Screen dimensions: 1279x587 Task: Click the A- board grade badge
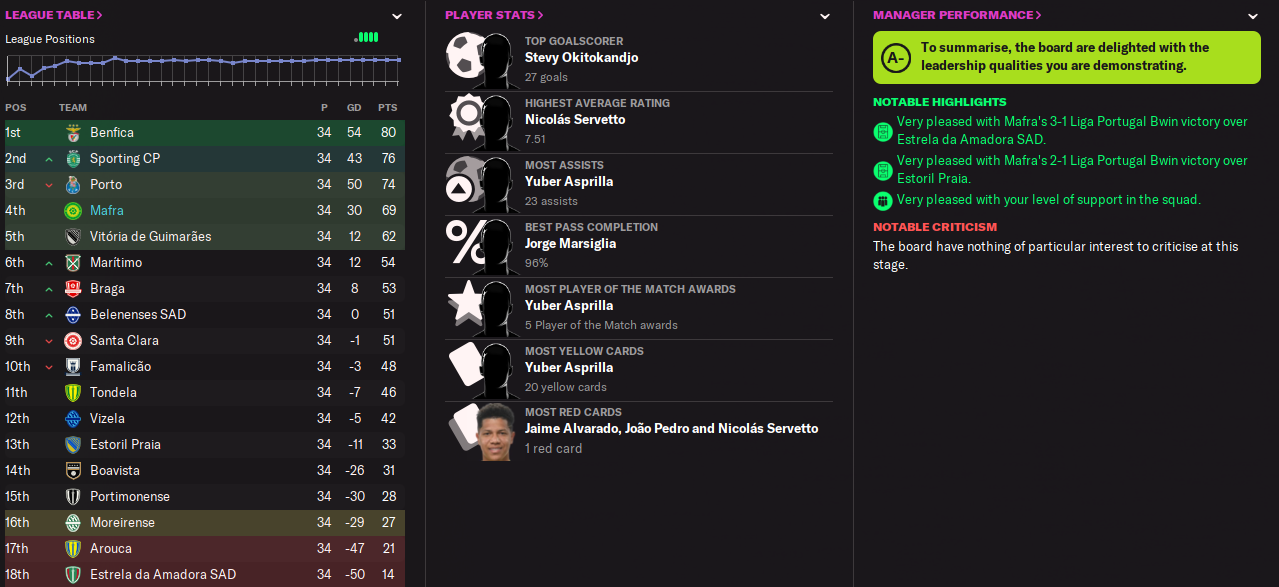click(896, 58)
